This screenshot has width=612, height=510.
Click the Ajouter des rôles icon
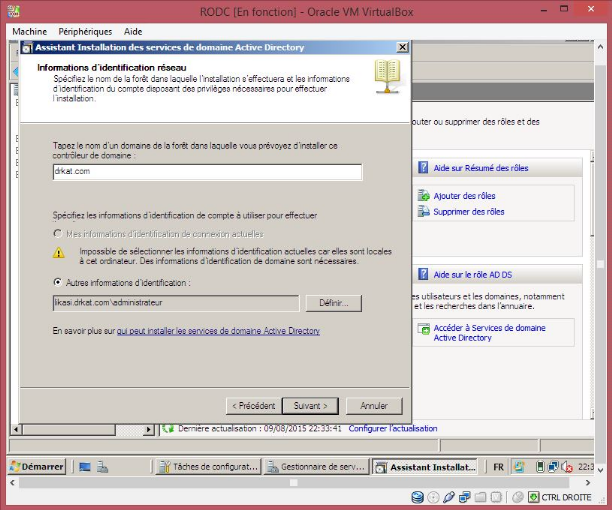tap(425, 196)
